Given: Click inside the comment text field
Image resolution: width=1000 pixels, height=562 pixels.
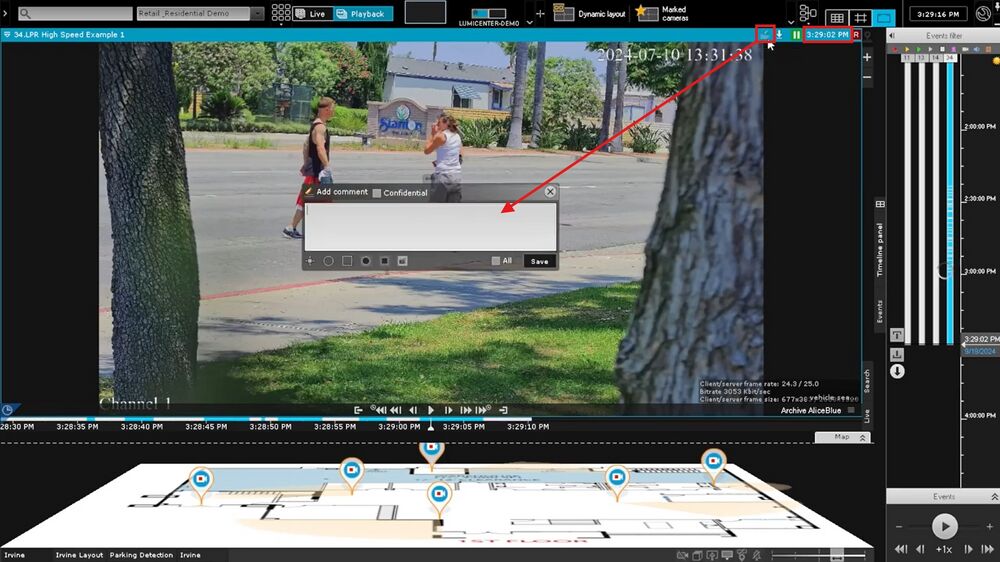Looking at the screenshot, I should pos(430,227).
